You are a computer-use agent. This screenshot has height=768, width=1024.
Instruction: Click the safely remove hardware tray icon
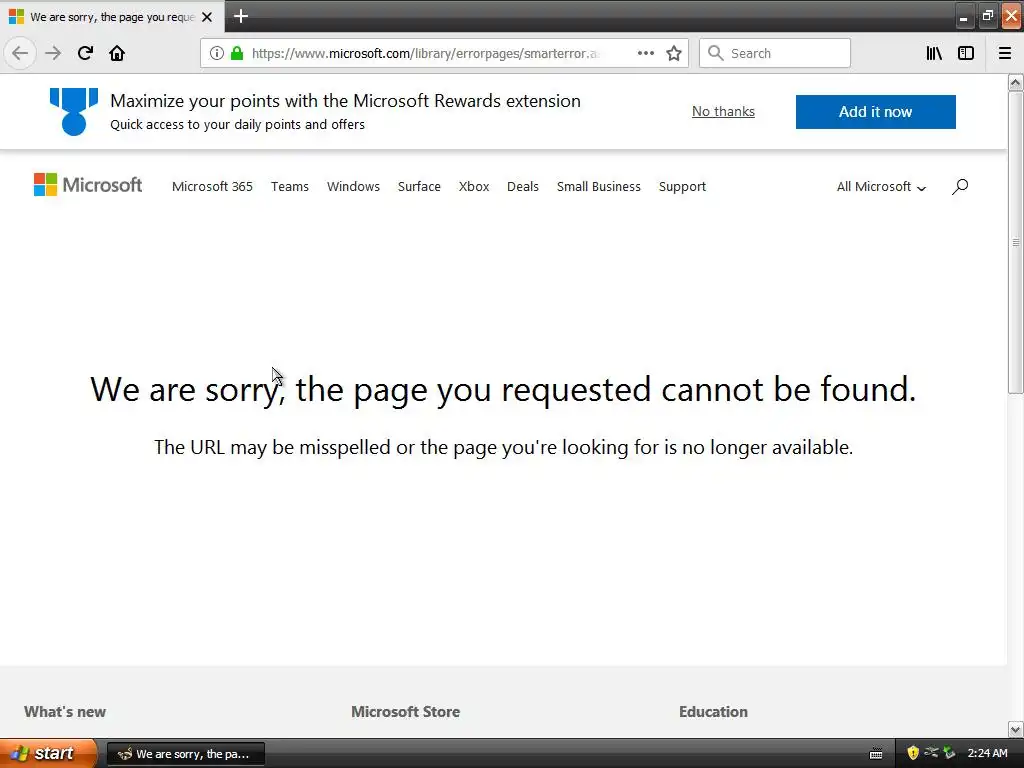tap(949, 753)
